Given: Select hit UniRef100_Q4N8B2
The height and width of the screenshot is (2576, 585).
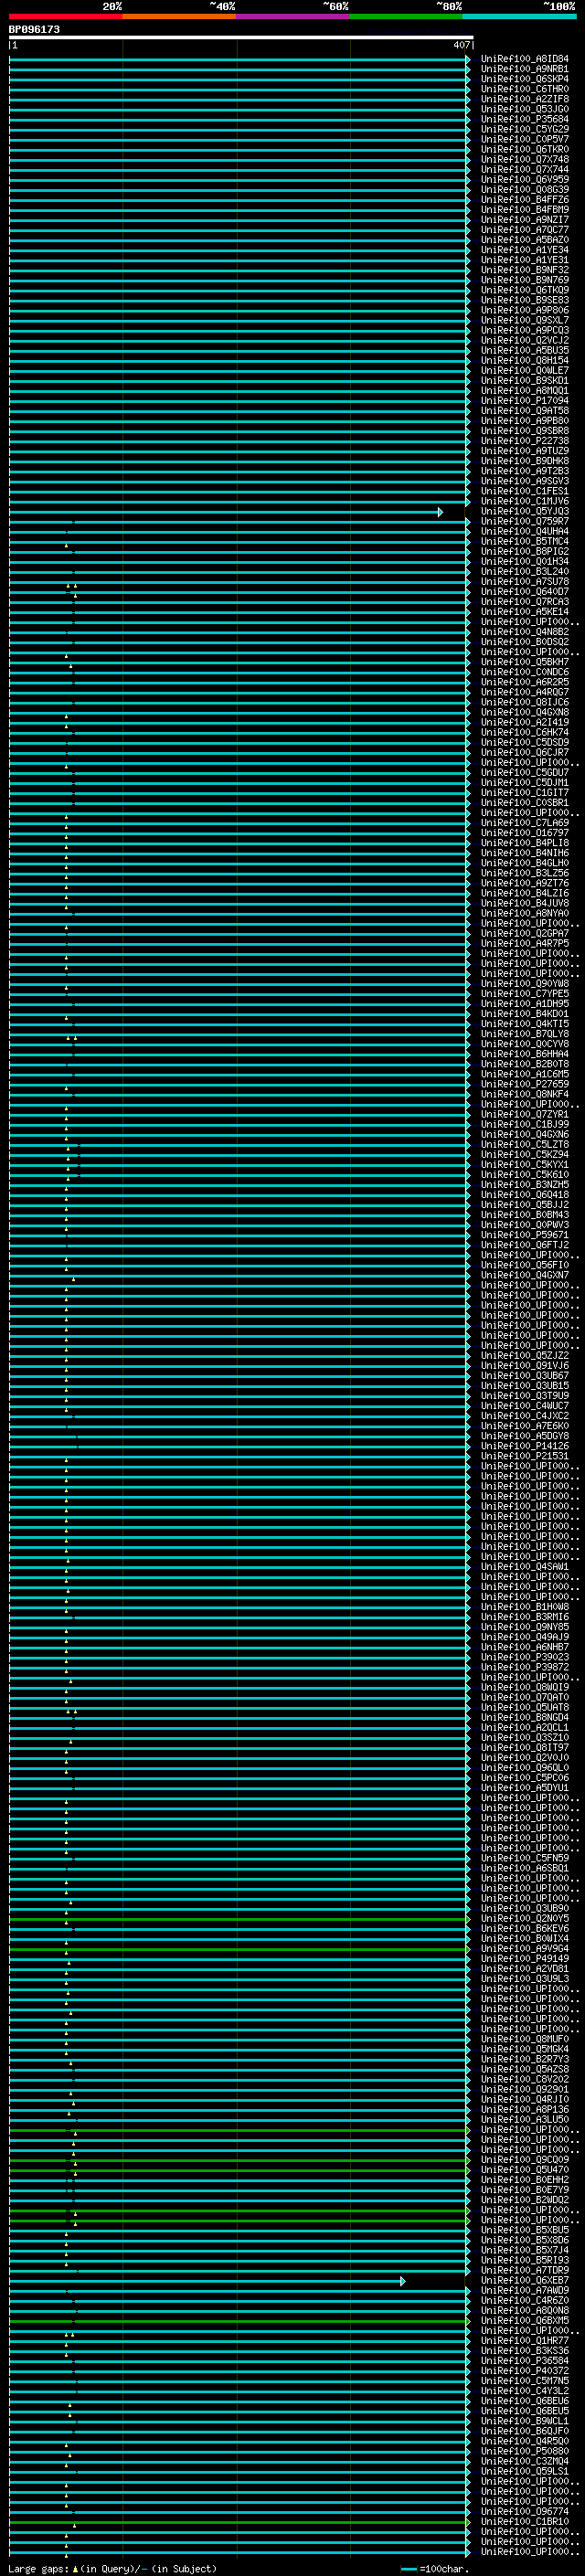Looking at the screenshot, I should 525,632.
